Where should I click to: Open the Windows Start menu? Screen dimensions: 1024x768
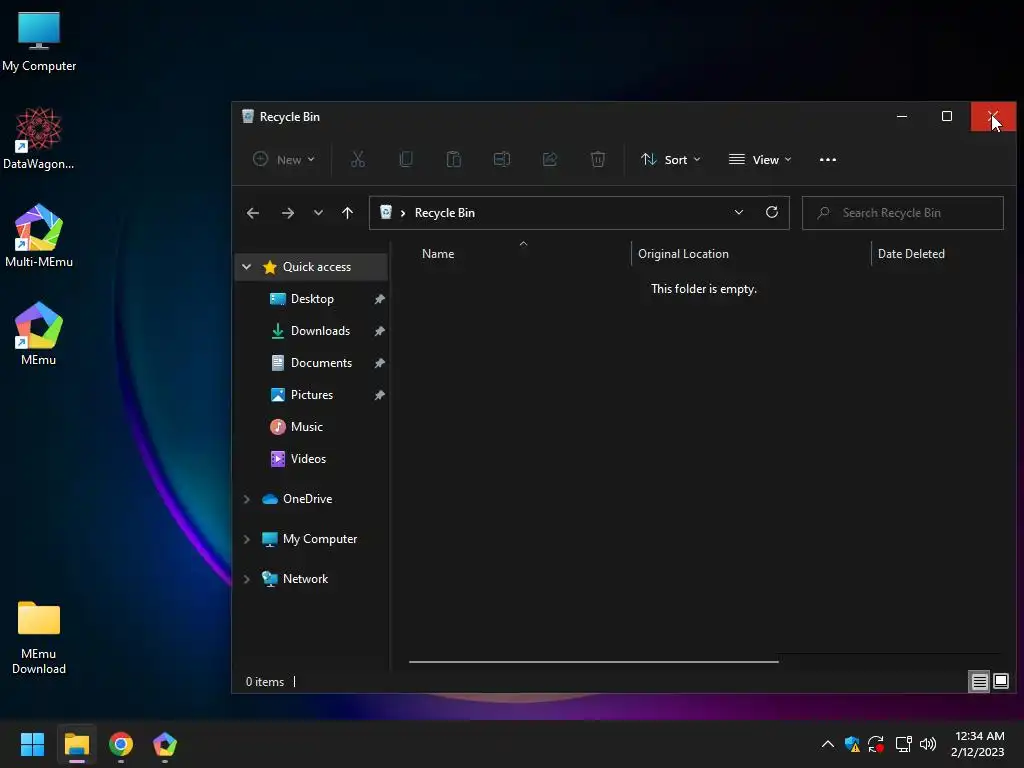tap(32, 744)
